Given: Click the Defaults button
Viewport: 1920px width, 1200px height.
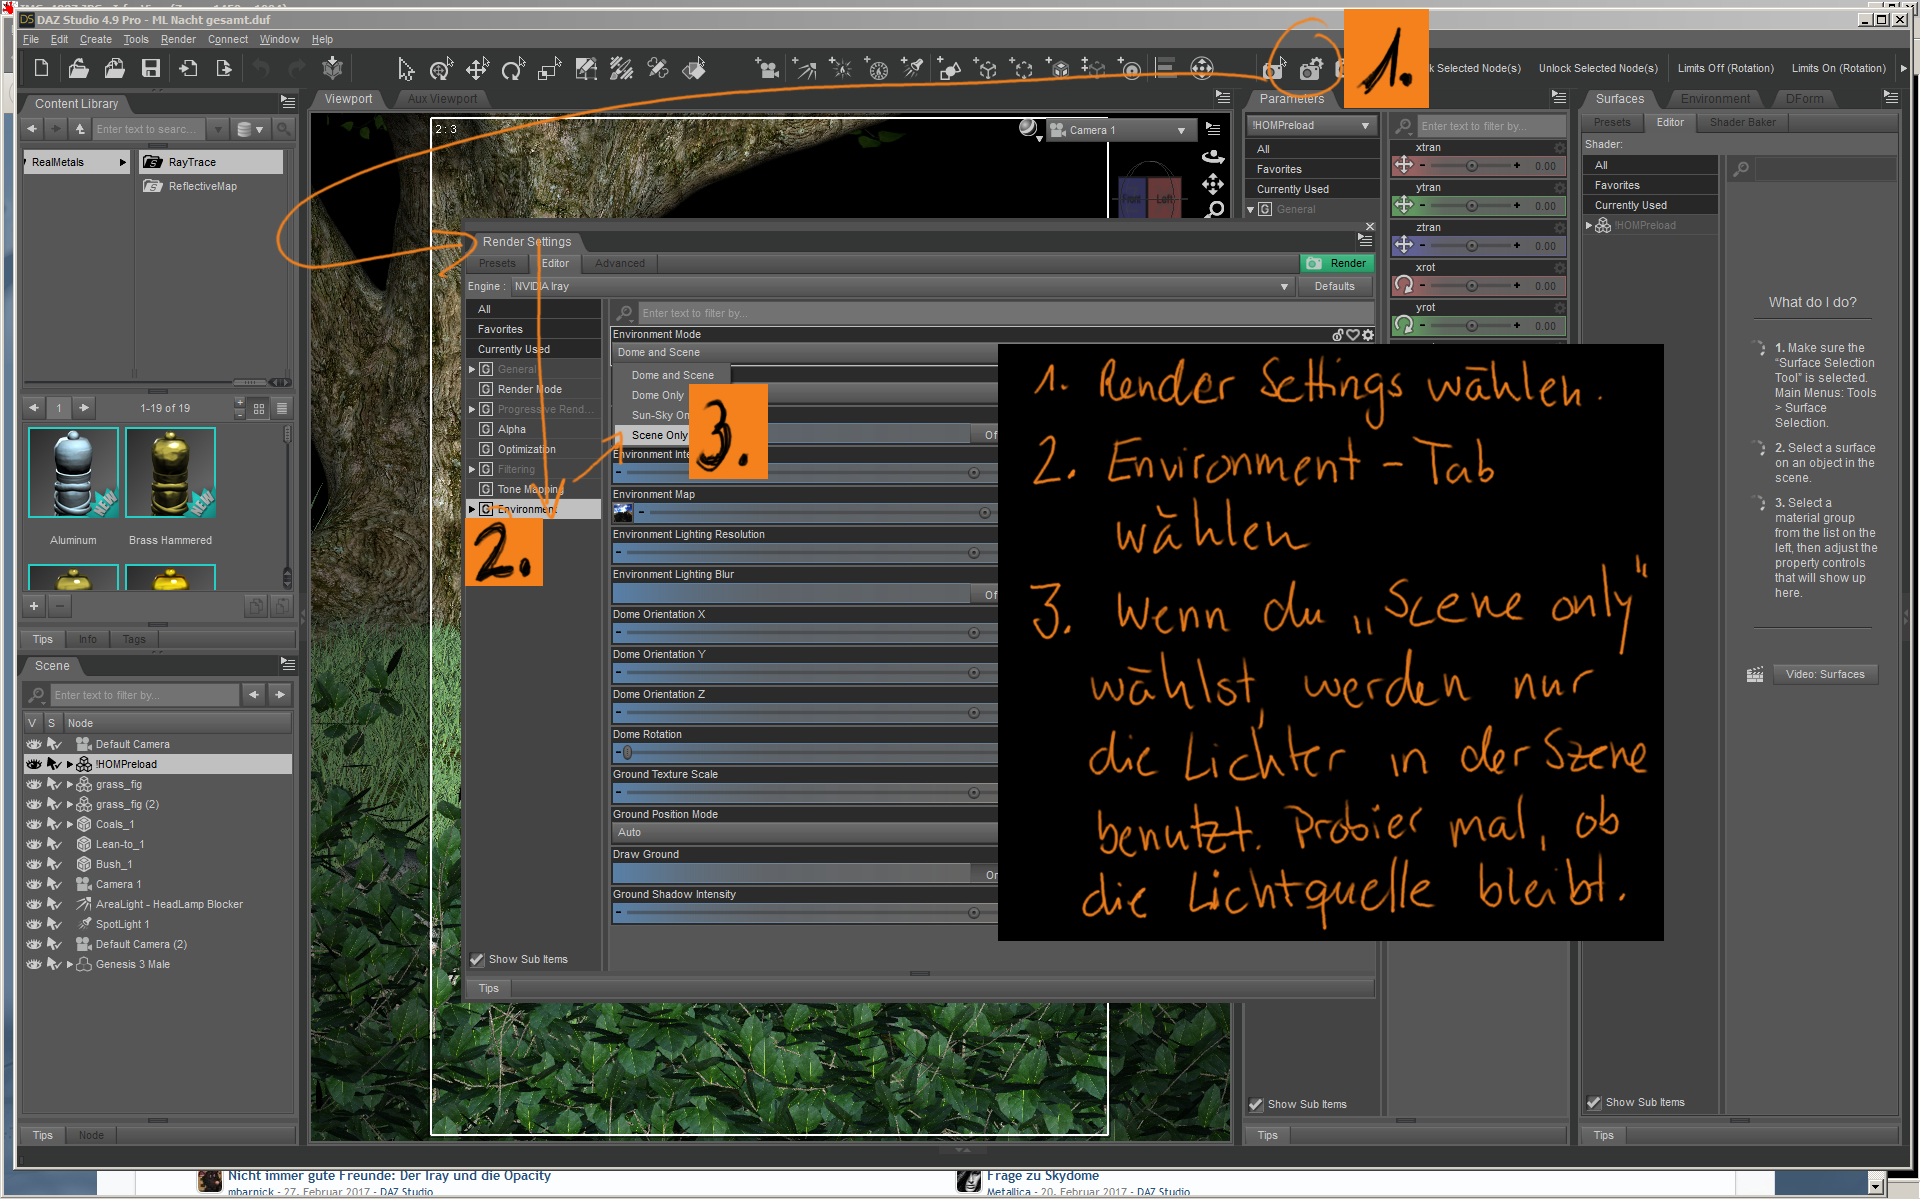Looking at the screenshot, I should pyautogui.click(x=1334, y=286).
